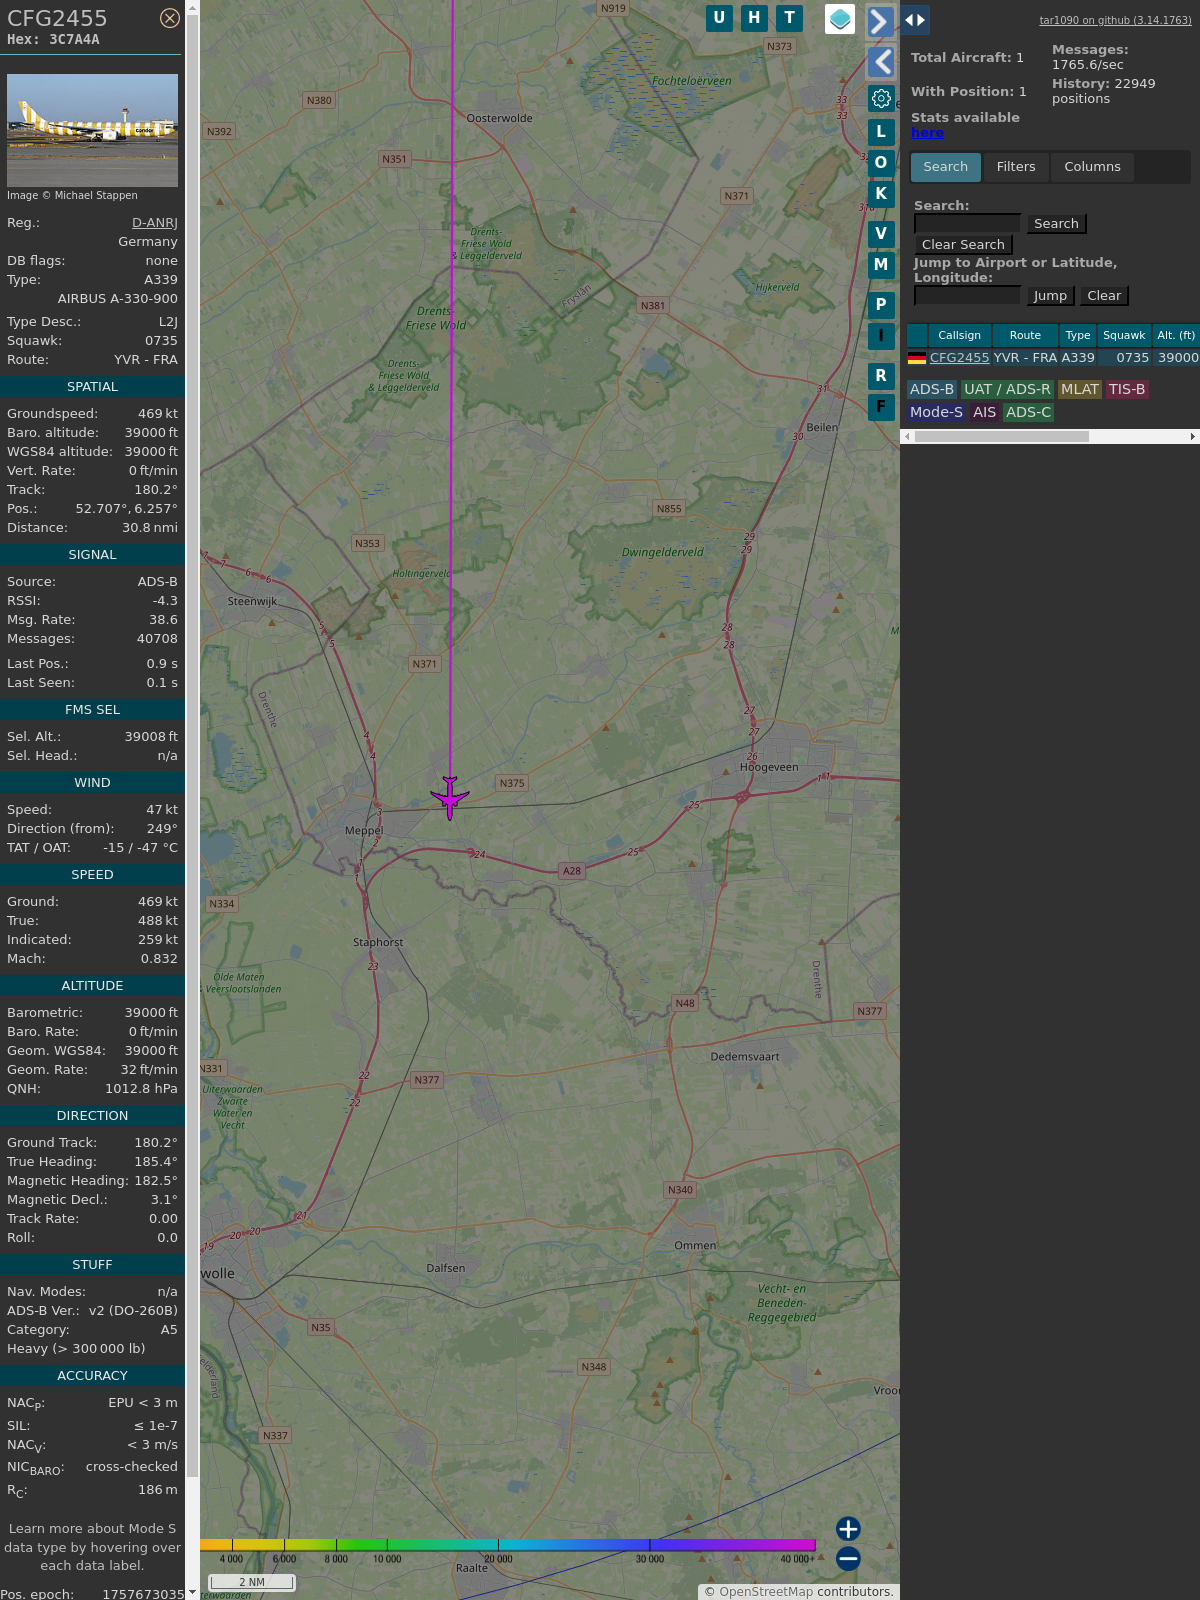Screen dimensions: 1200x1600
Task: Toggle the ADS-C source legend
Action: (1029, 412)
